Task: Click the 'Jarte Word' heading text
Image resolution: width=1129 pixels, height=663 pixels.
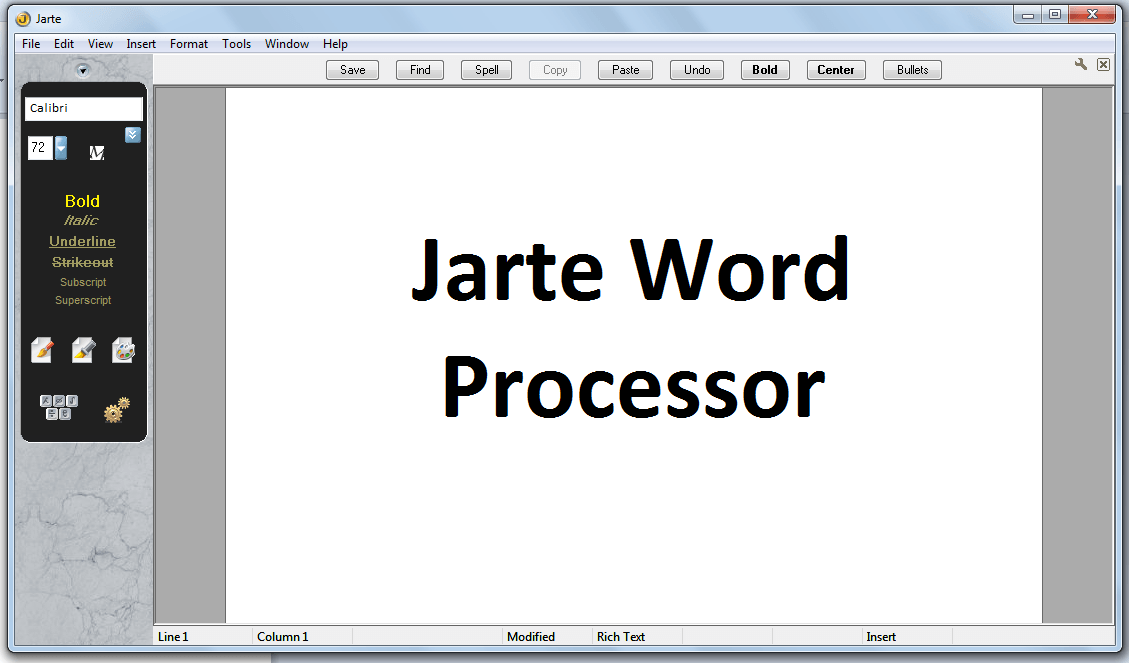Action: point(631,270)
